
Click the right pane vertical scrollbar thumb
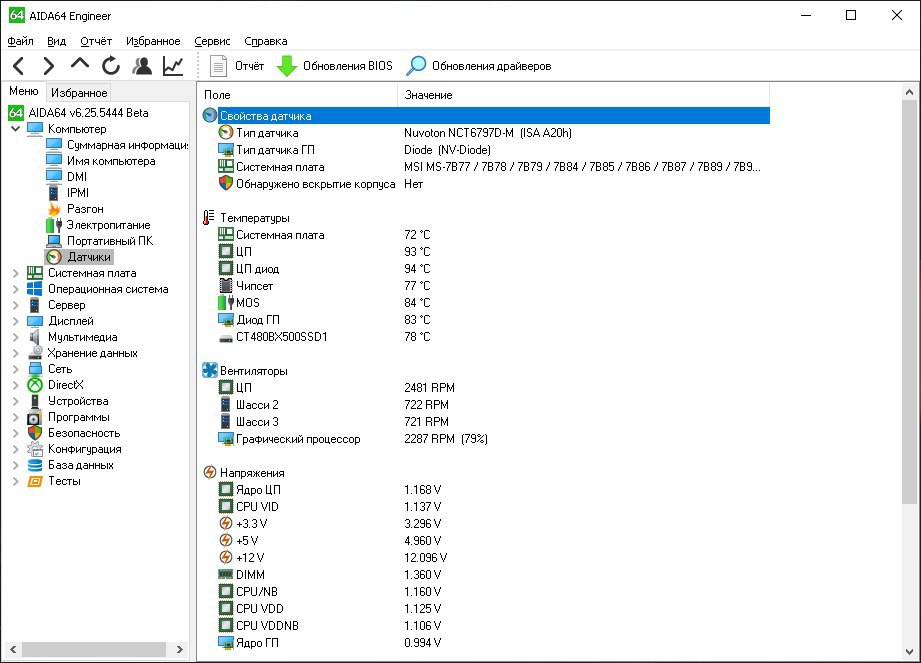(x=909, y=301)
